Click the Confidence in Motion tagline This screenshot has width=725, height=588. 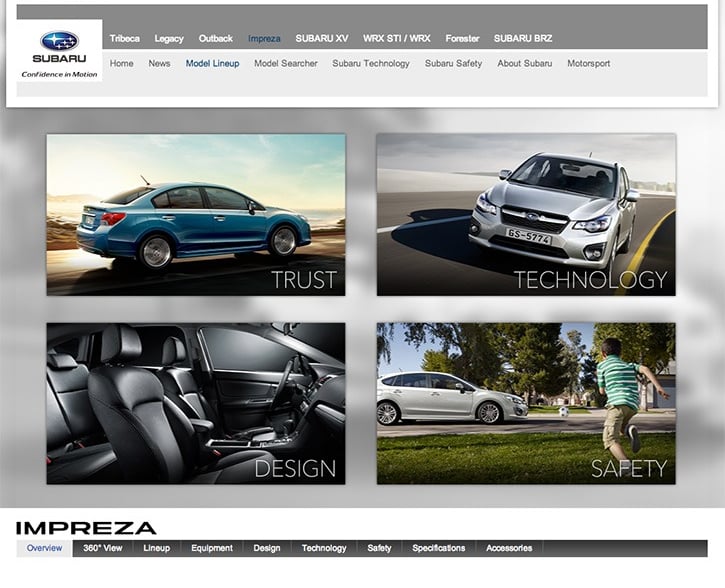(59, 74)
